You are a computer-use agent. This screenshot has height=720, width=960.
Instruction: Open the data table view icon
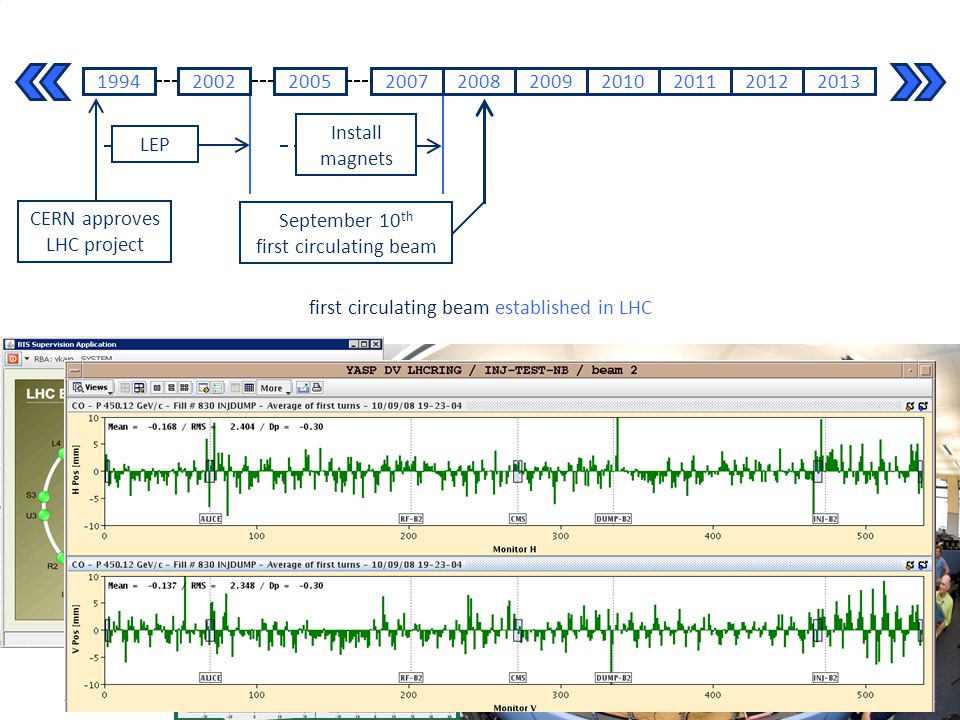point(249,388)
